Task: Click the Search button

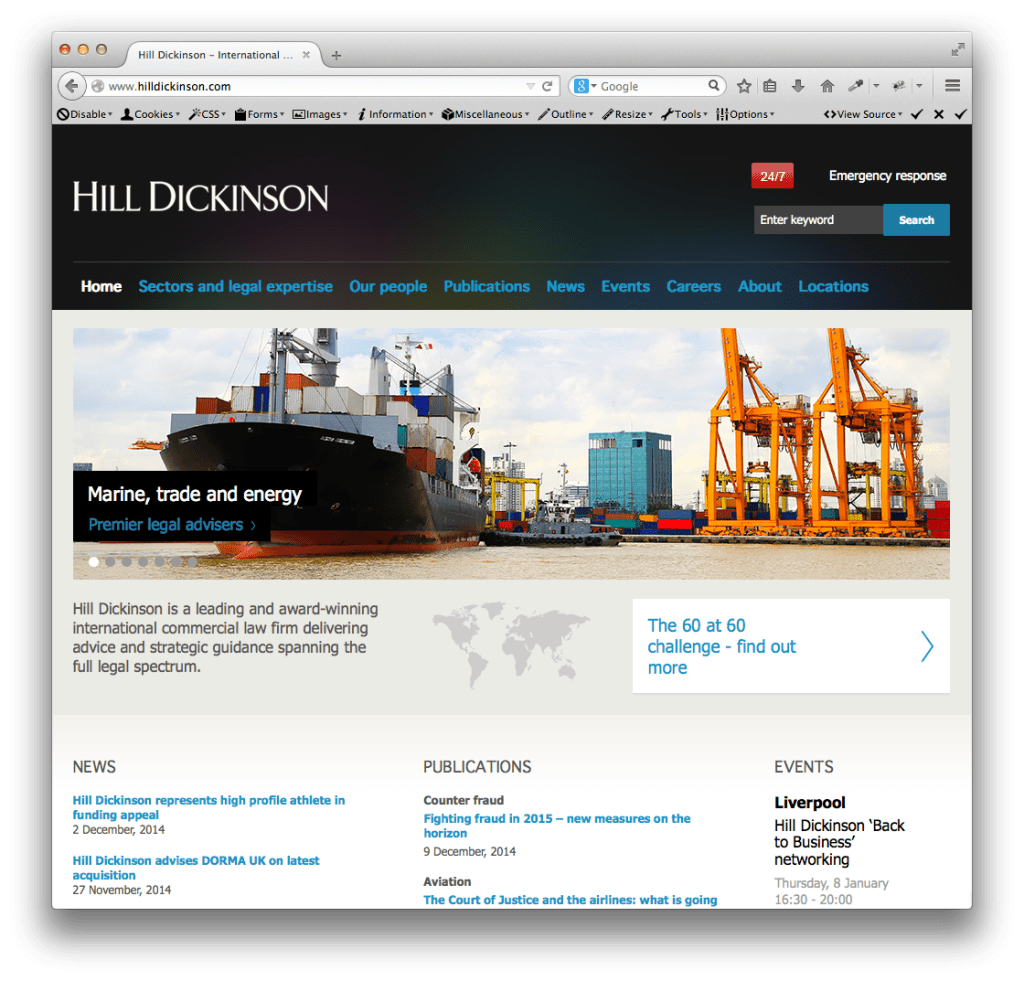Action: (916, 219)
